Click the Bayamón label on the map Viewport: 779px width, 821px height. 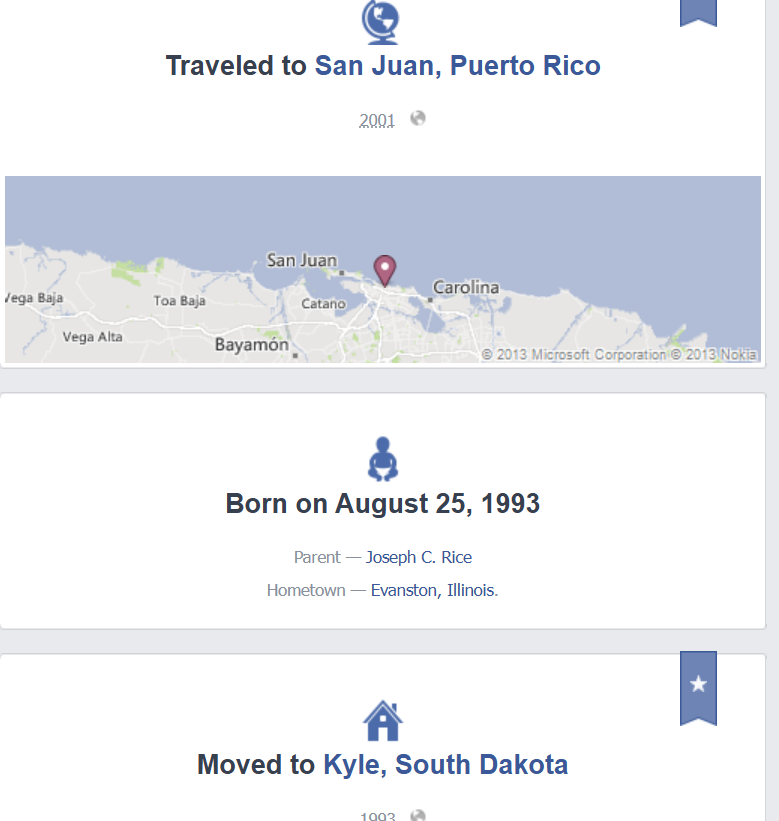pyautogui.click(x=252, y=345)
